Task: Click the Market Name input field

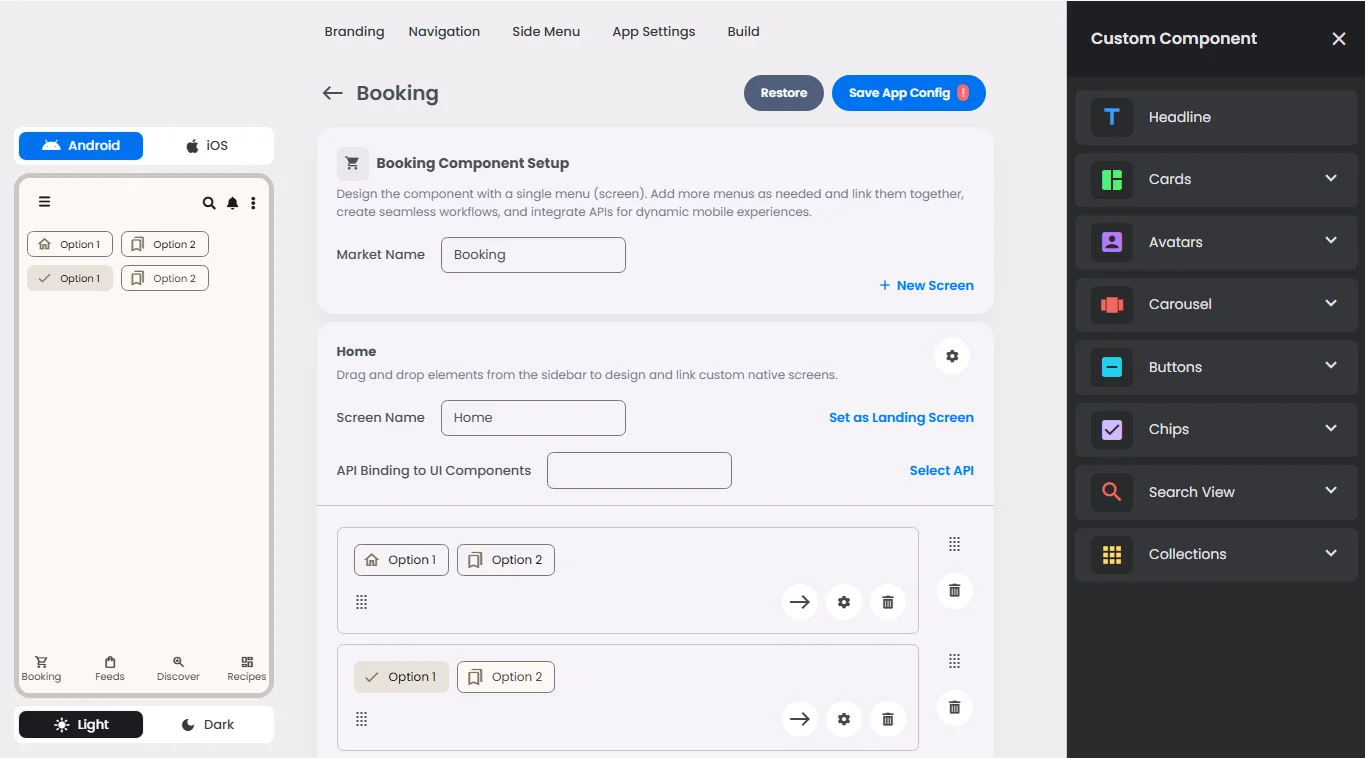Action: pyautogui.click(x=533, y=255)
